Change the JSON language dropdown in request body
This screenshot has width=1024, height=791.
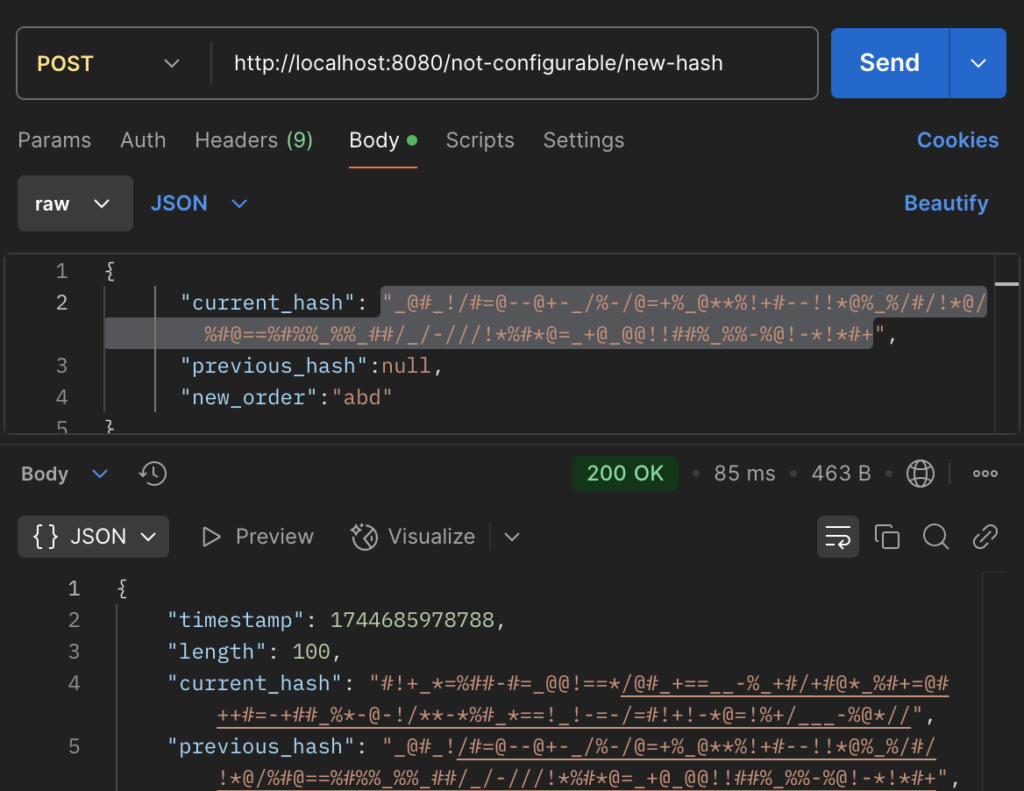pyautogui.click(x=198, y=204)
